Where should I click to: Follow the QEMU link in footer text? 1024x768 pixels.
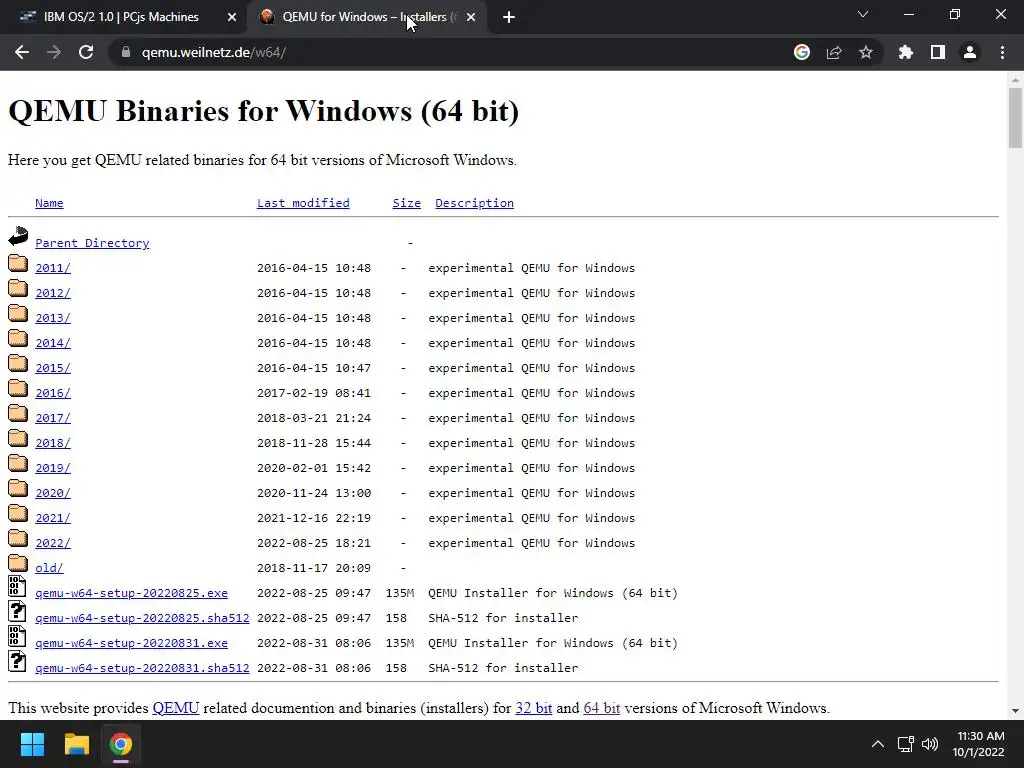(x=176, y=708)
